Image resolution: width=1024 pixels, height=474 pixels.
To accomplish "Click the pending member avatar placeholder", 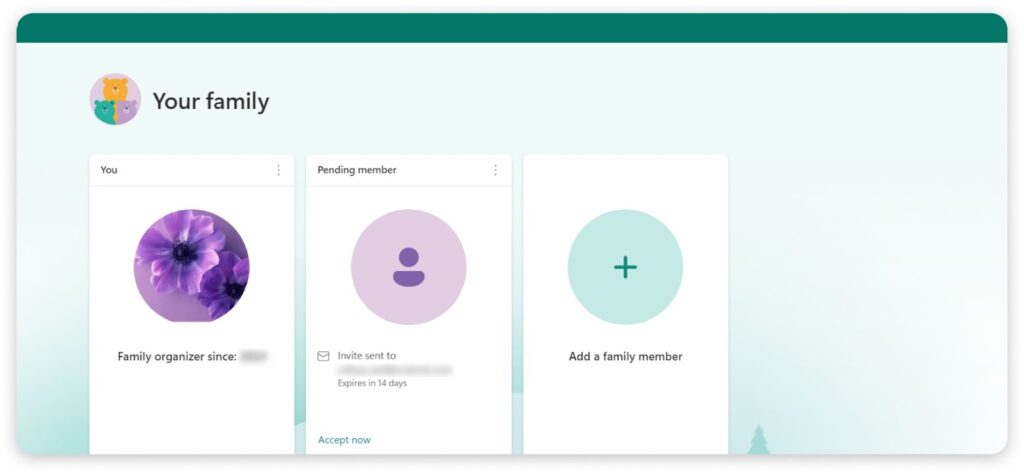I will (408, 266).
